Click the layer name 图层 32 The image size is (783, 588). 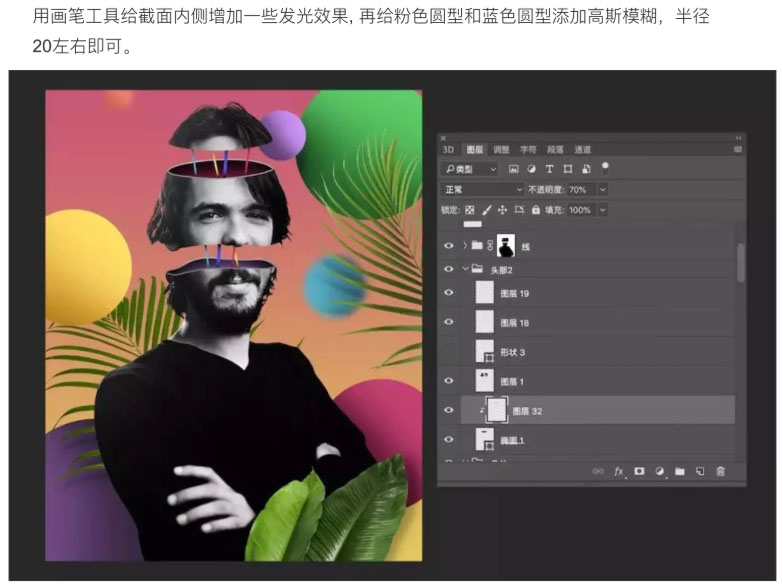527,411
